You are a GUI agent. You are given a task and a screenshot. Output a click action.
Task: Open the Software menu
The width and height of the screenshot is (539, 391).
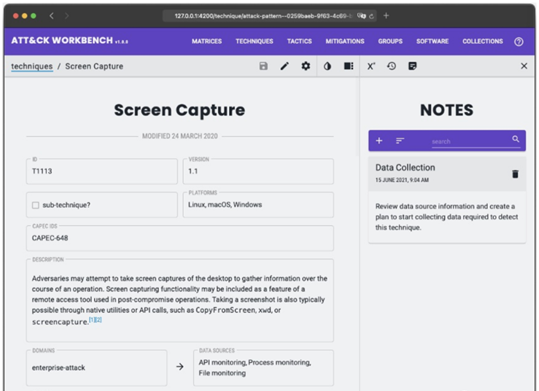(432, 41)
